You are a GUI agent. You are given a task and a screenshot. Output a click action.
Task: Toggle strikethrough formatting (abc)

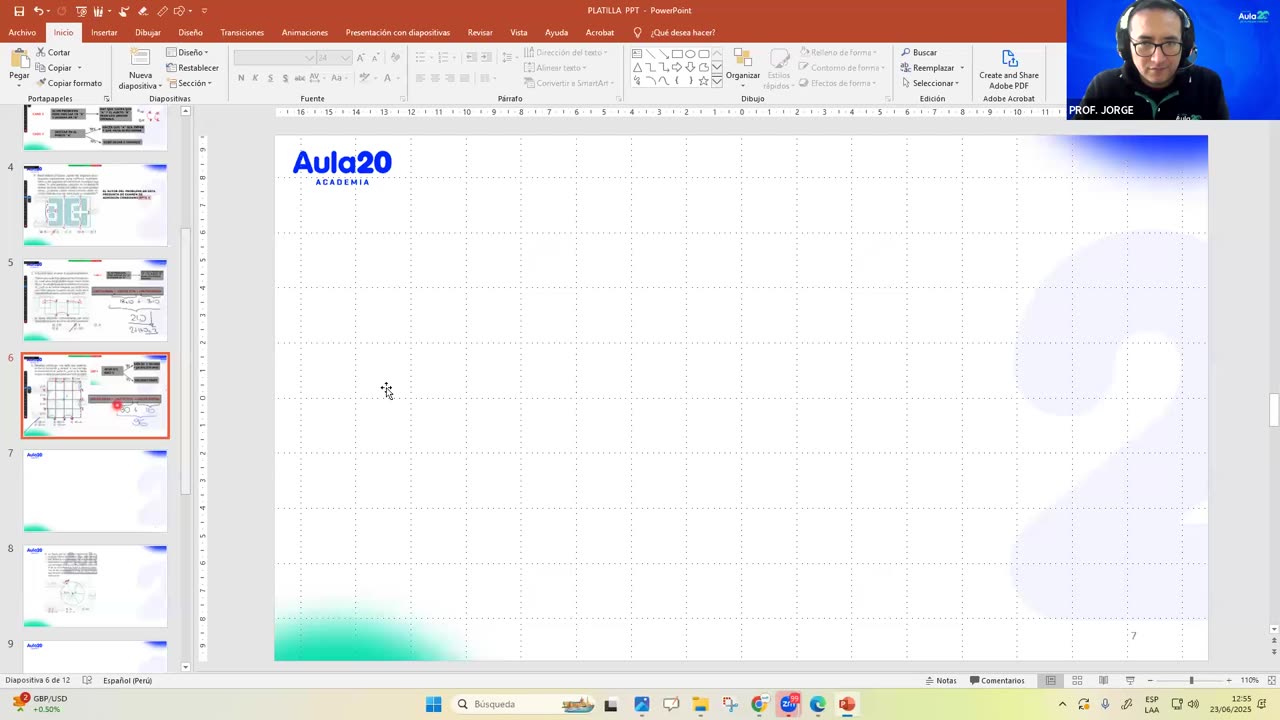tap(301, 78)
